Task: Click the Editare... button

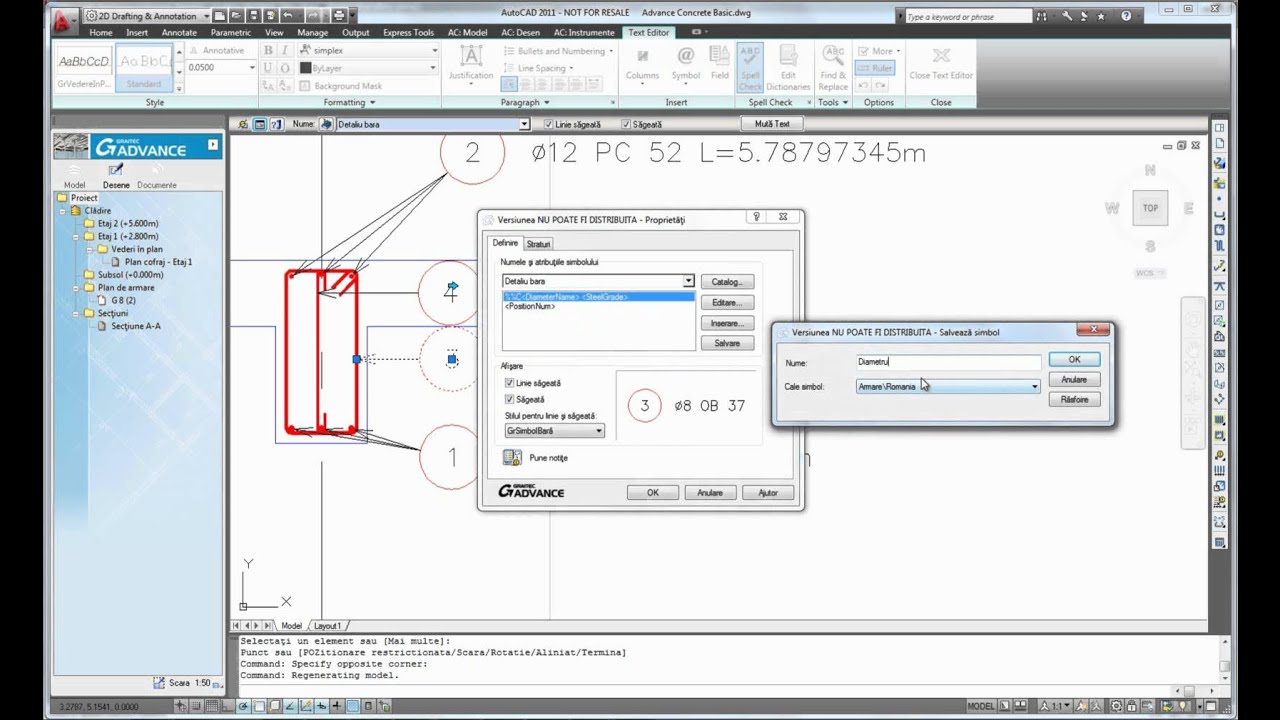Action: (727, 302)
